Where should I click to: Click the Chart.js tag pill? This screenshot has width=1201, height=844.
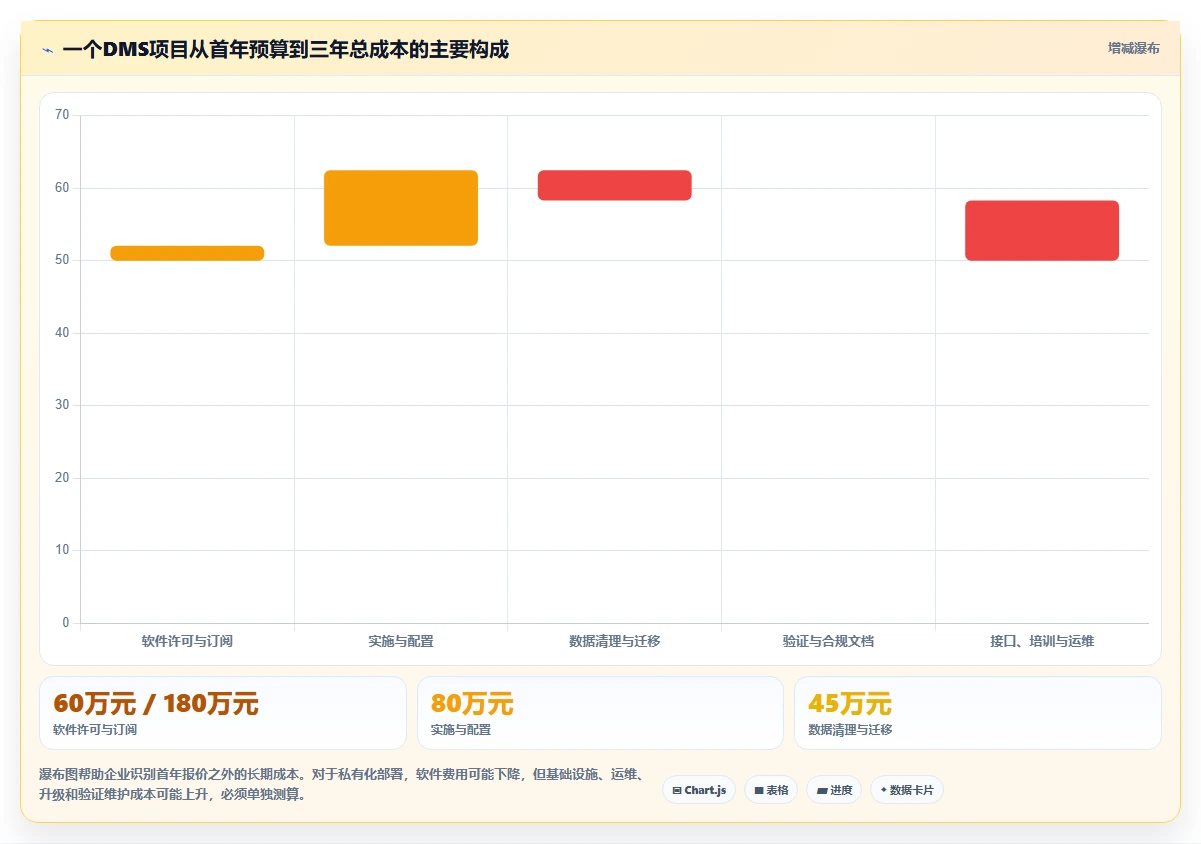click(x=699, y=790)
